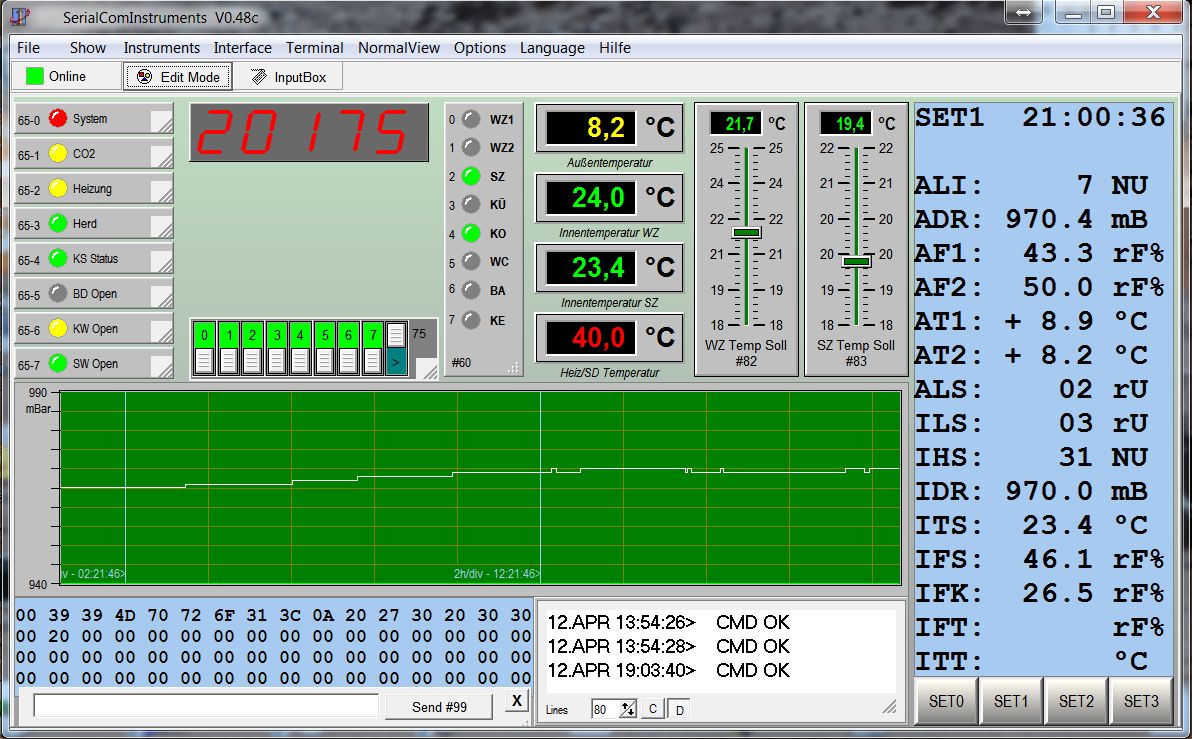
Task: Click resize grip of System indicator
Action: (x=161, y=122)
